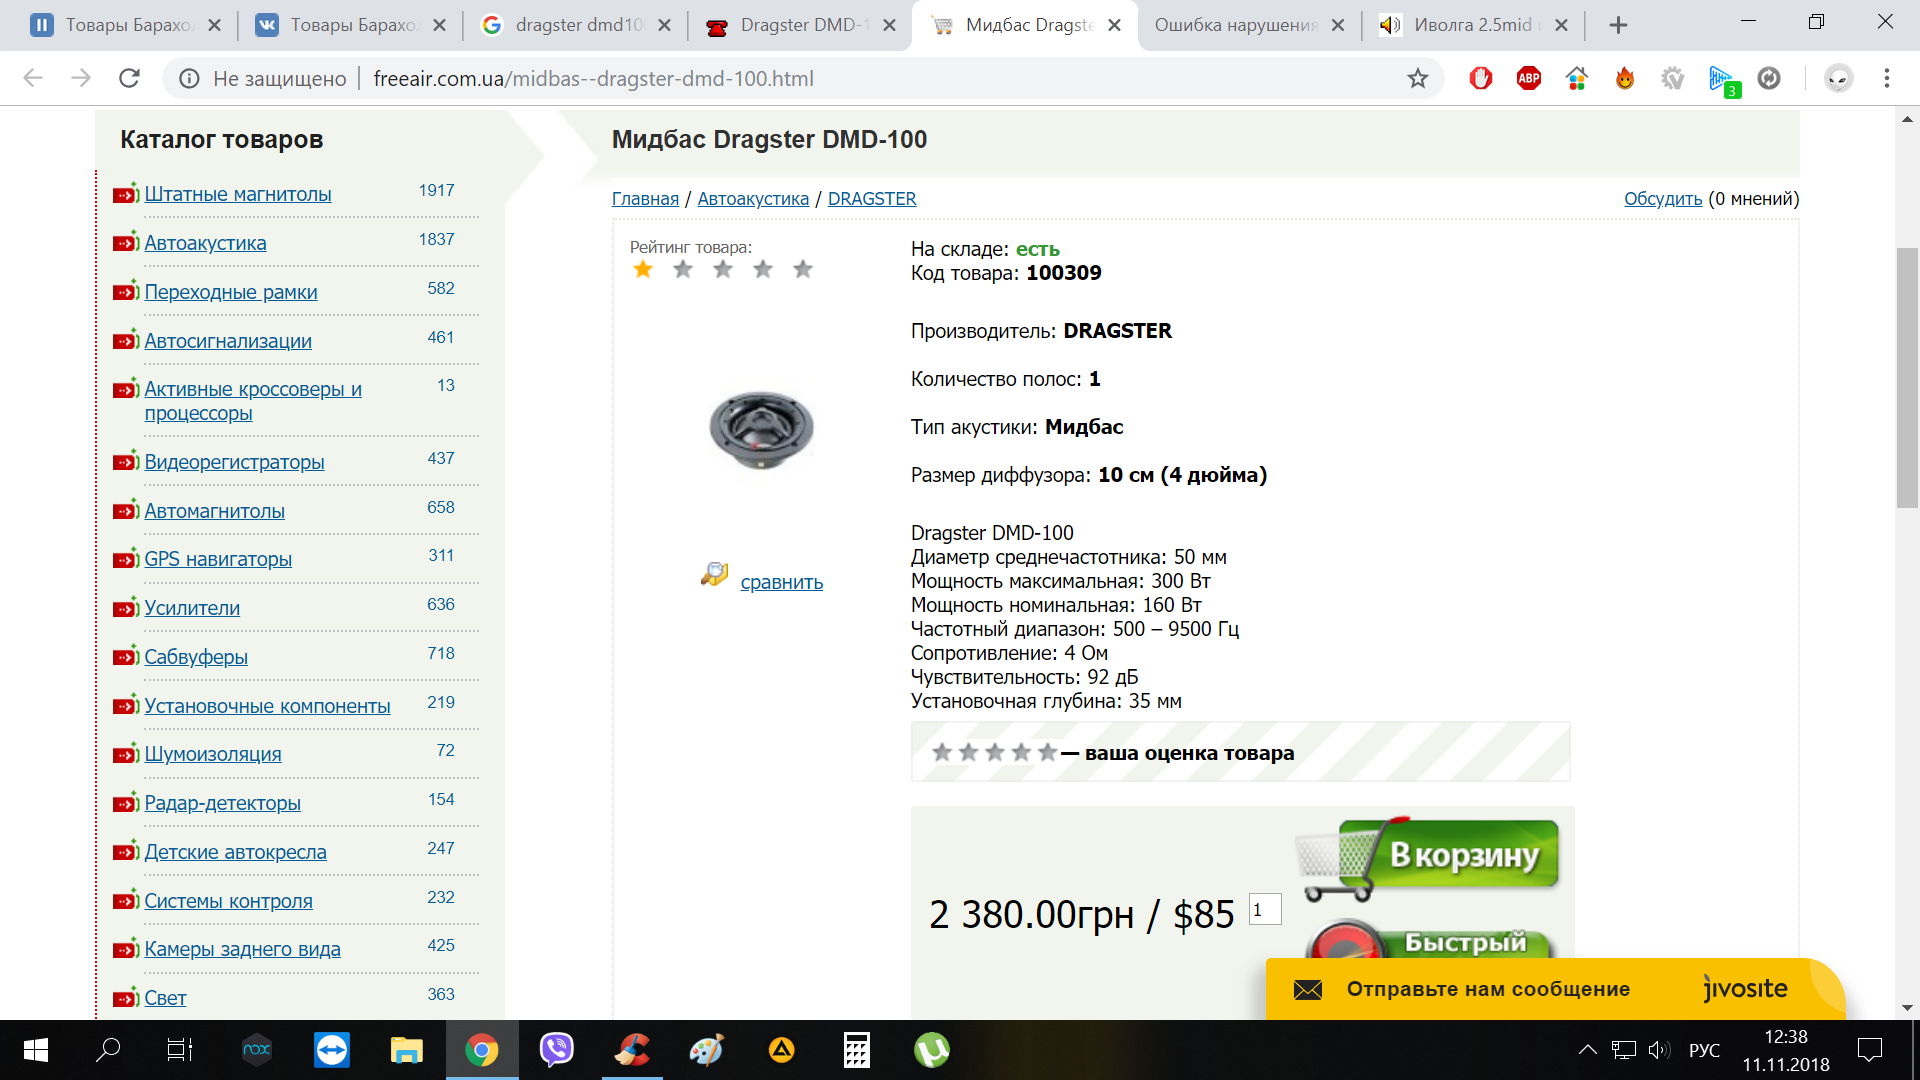Click the quantity input field
Screen dimensions: 1920x1080
pos(1265,909)
